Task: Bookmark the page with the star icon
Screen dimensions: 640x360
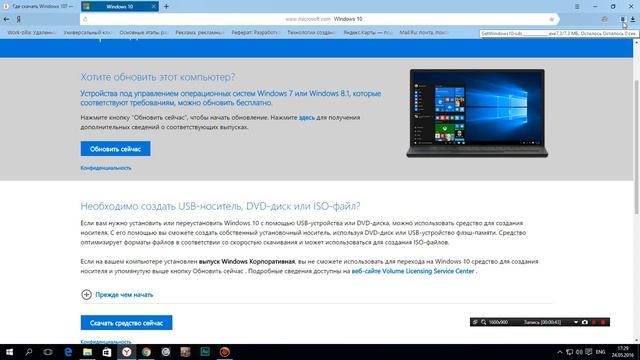Action: (551, 19)
